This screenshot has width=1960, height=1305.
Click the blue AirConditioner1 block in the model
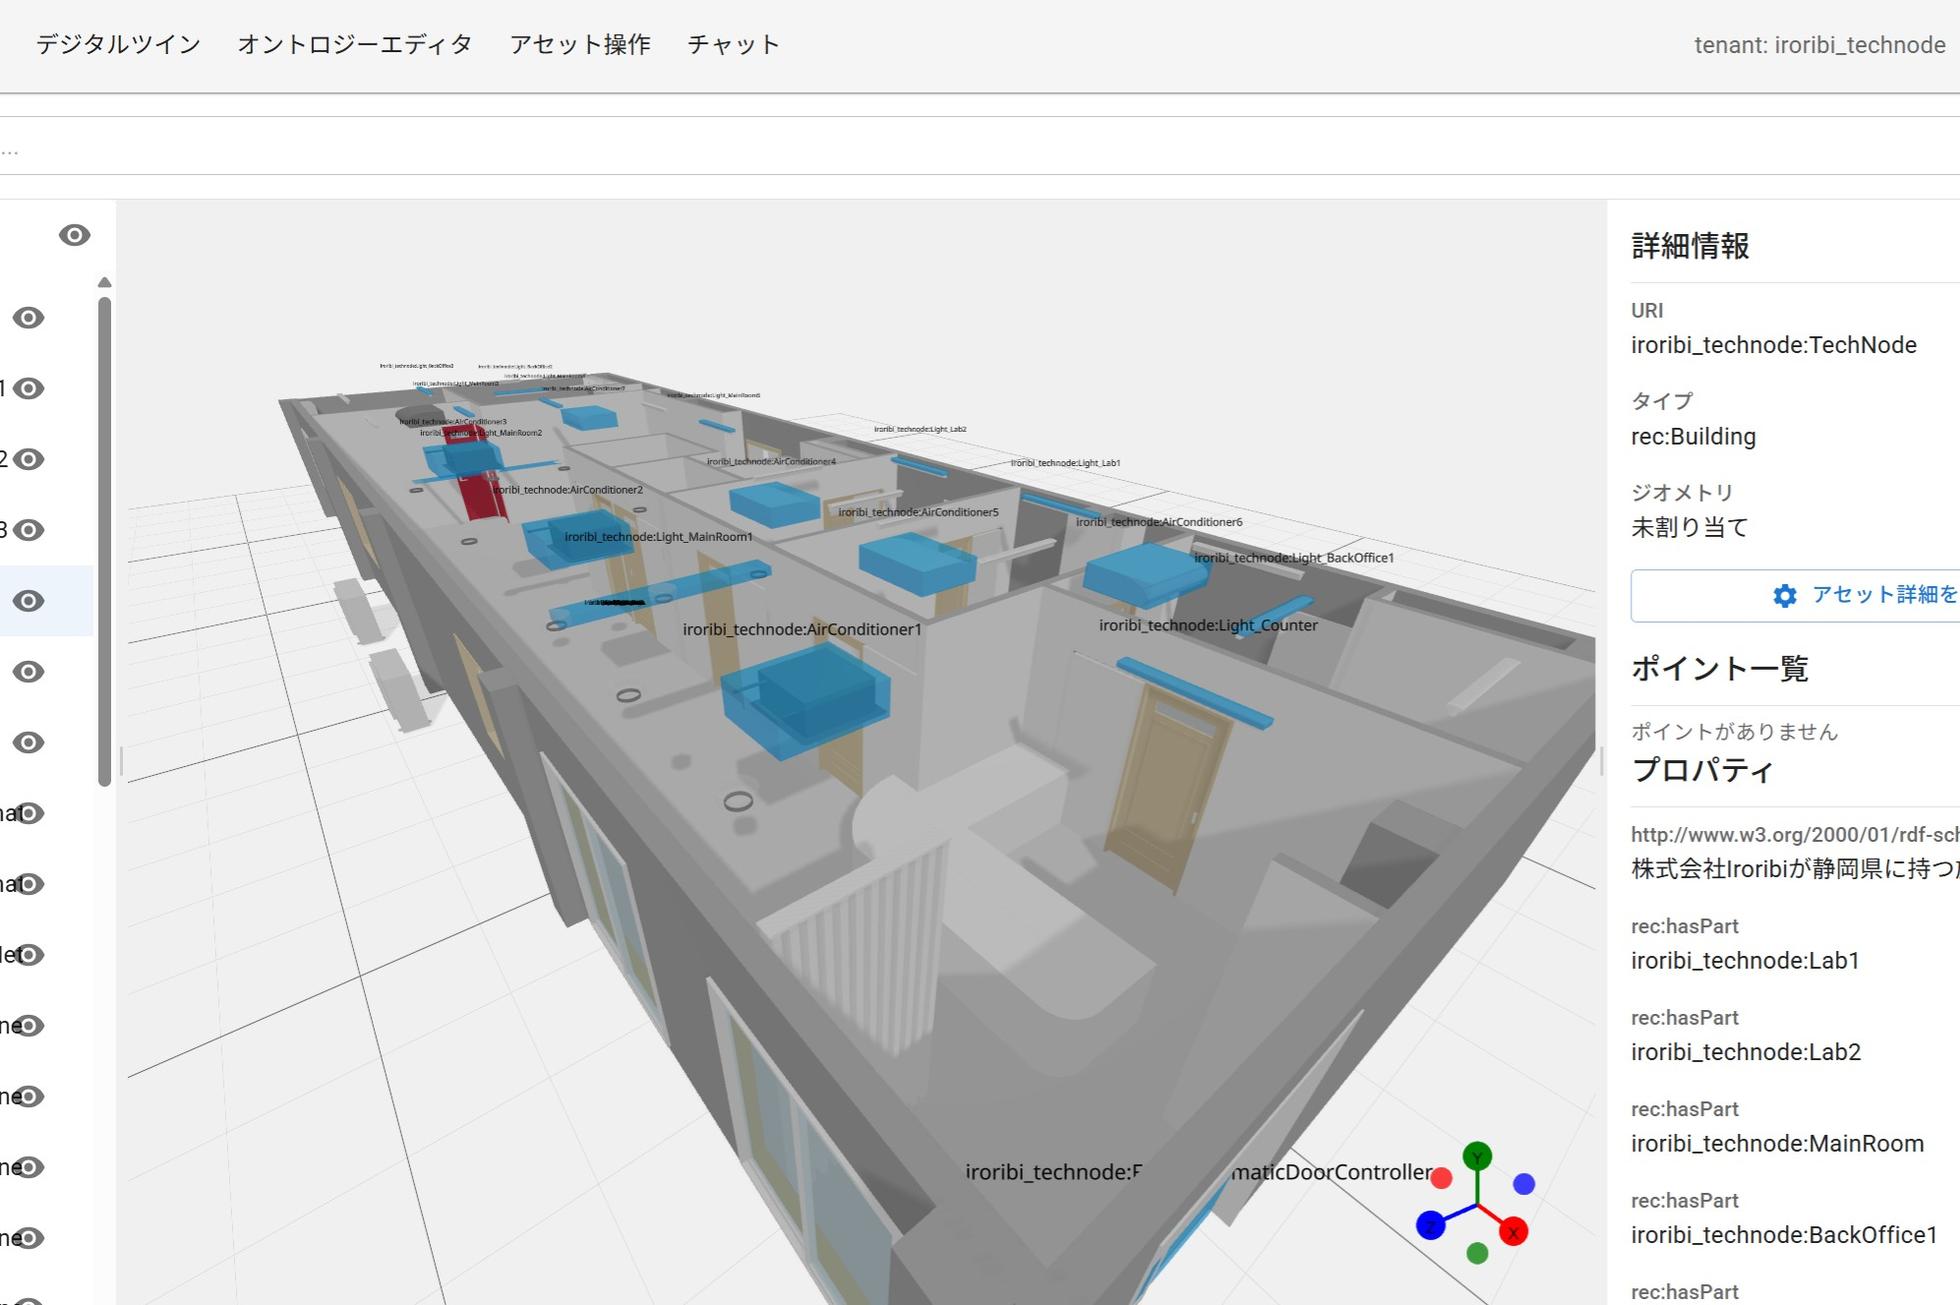(805, 700)
